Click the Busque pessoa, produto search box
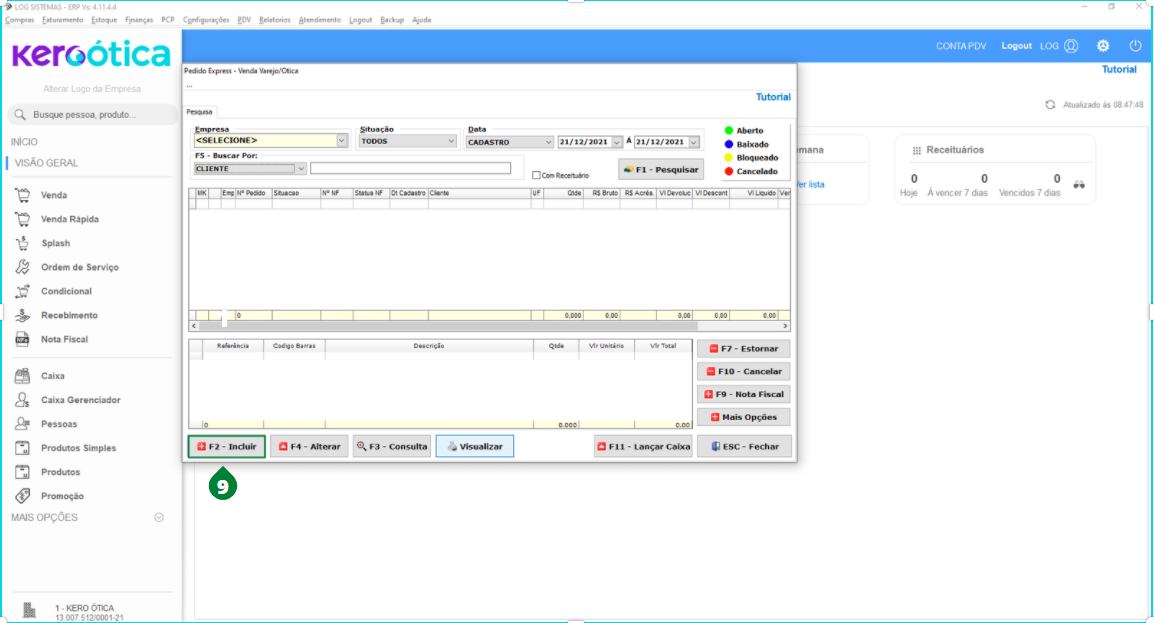This screenshot has width=1154, height=623. tap(92, 115)
